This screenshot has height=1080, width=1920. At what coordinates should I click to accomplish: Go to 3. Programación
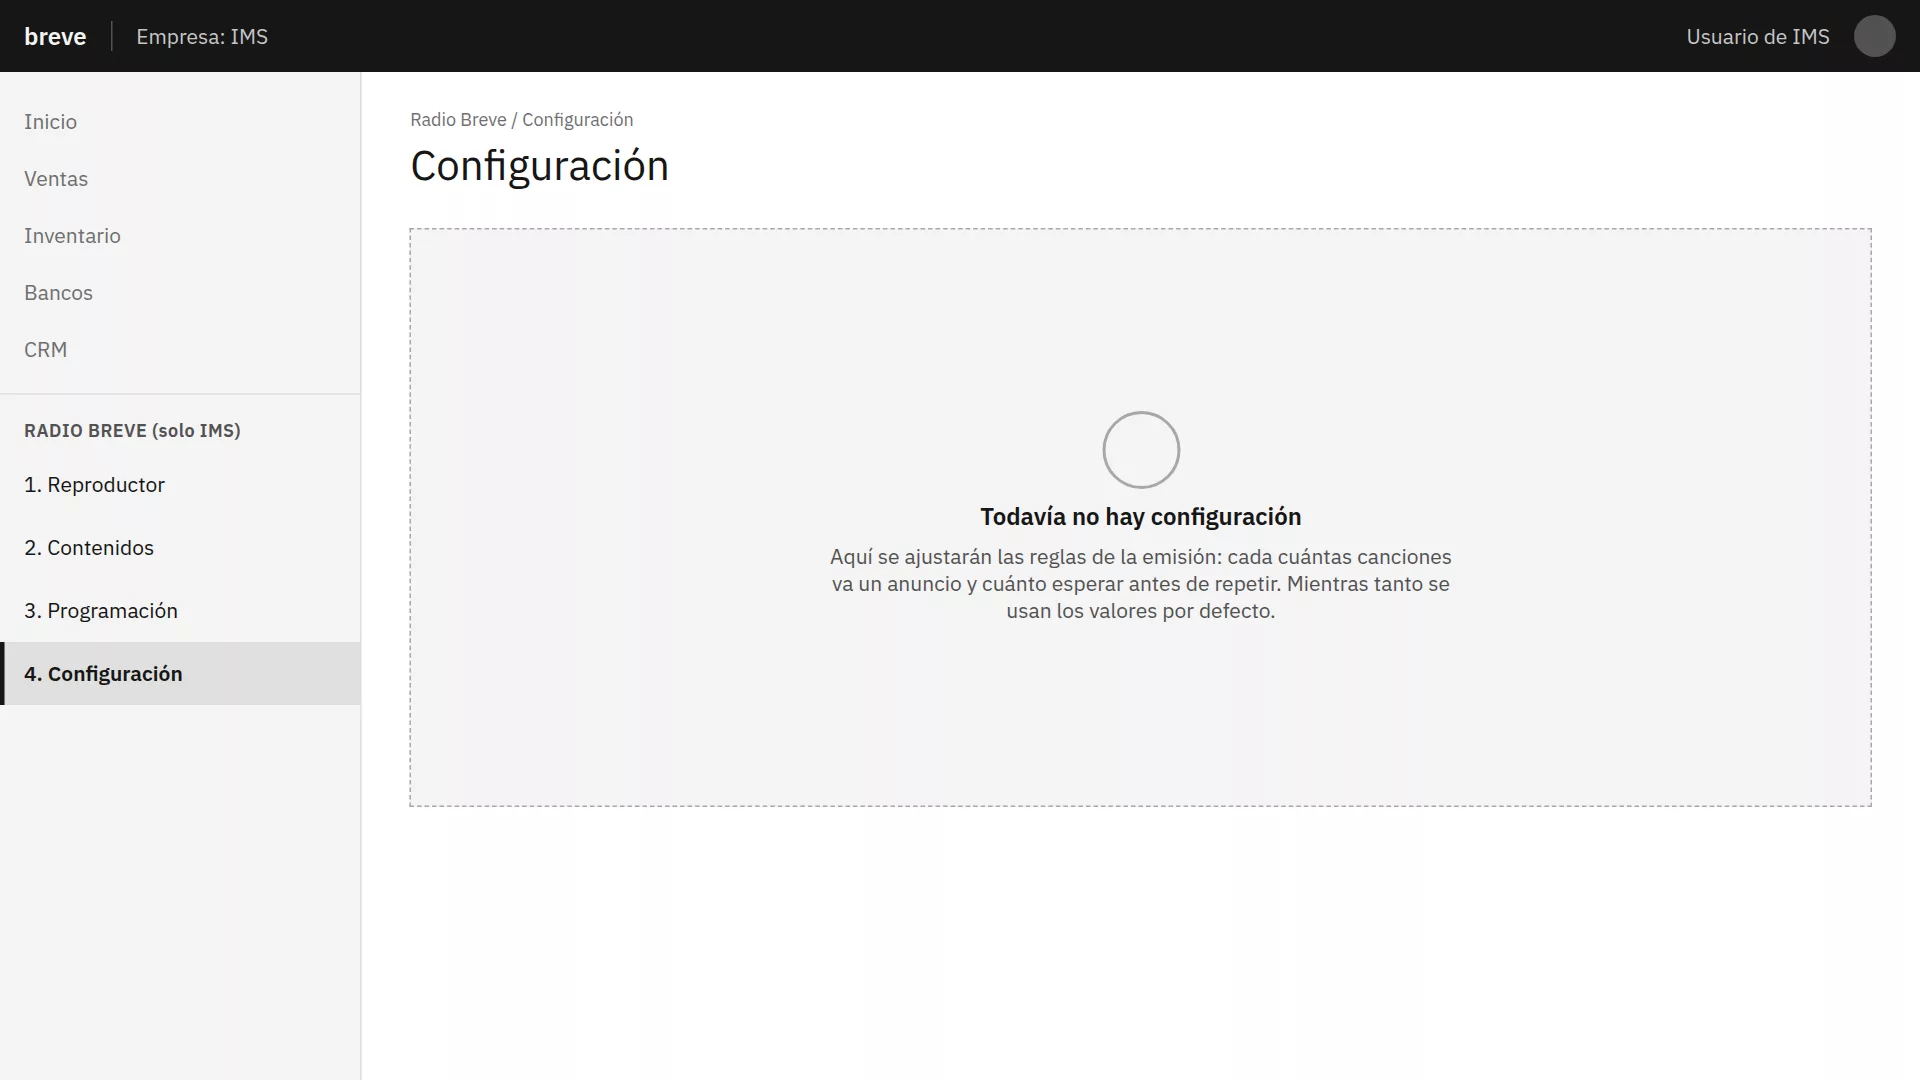(180, 611)
